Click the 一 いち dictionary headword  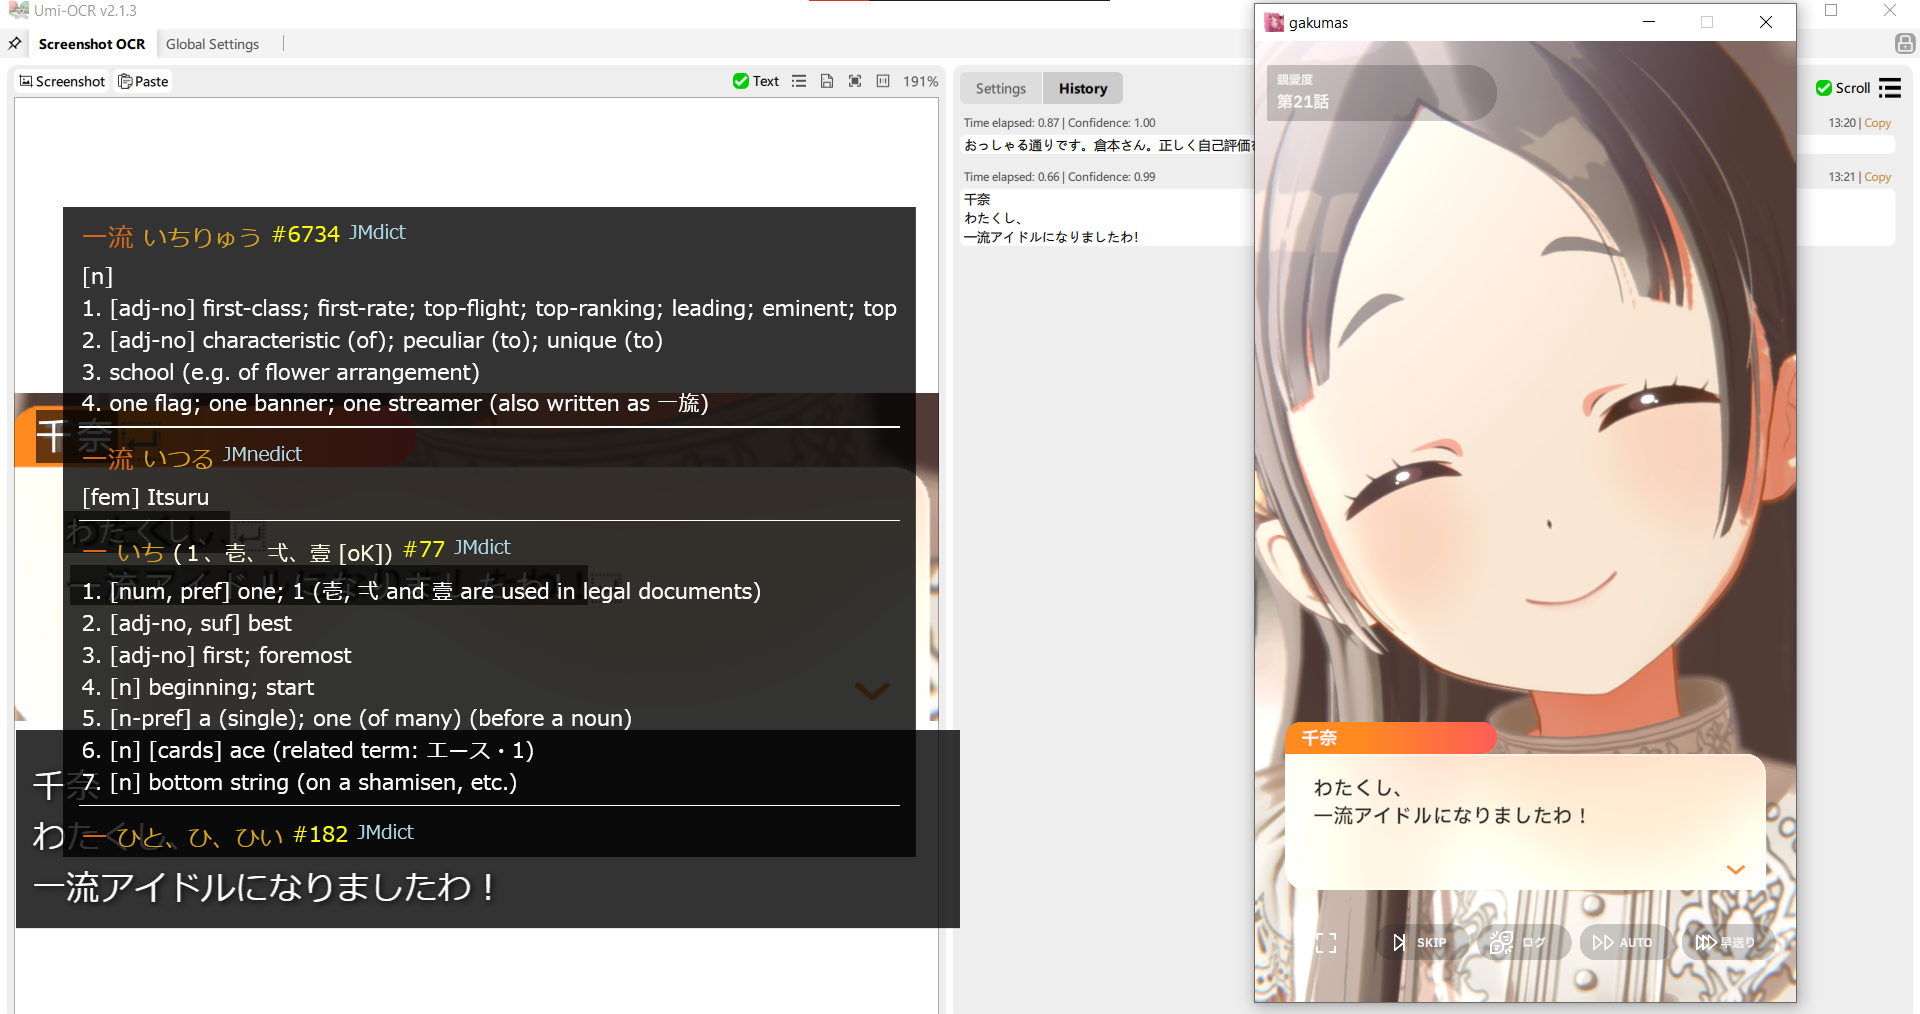pyautogui.click(x=122, y=552)
